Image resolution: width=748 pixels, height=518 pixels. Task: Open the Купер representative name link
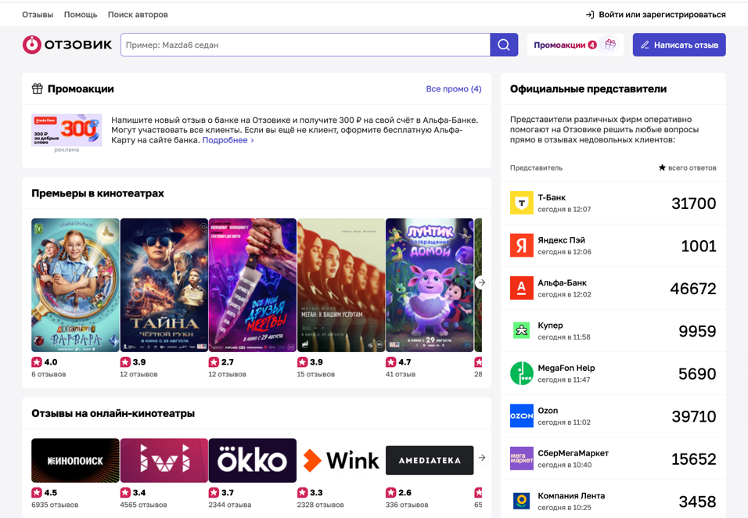[x=550, y=325]
